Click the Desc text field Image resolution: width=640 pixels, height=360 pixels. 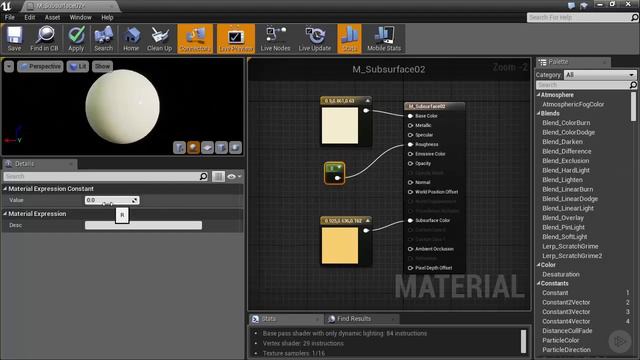[x=143, y=225]
